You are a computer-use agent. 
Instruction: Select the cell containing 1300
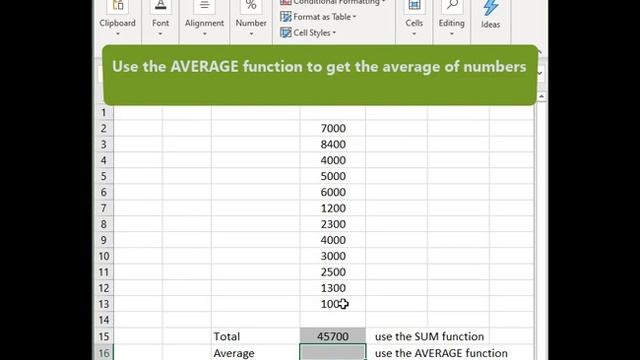pos(333,288)
